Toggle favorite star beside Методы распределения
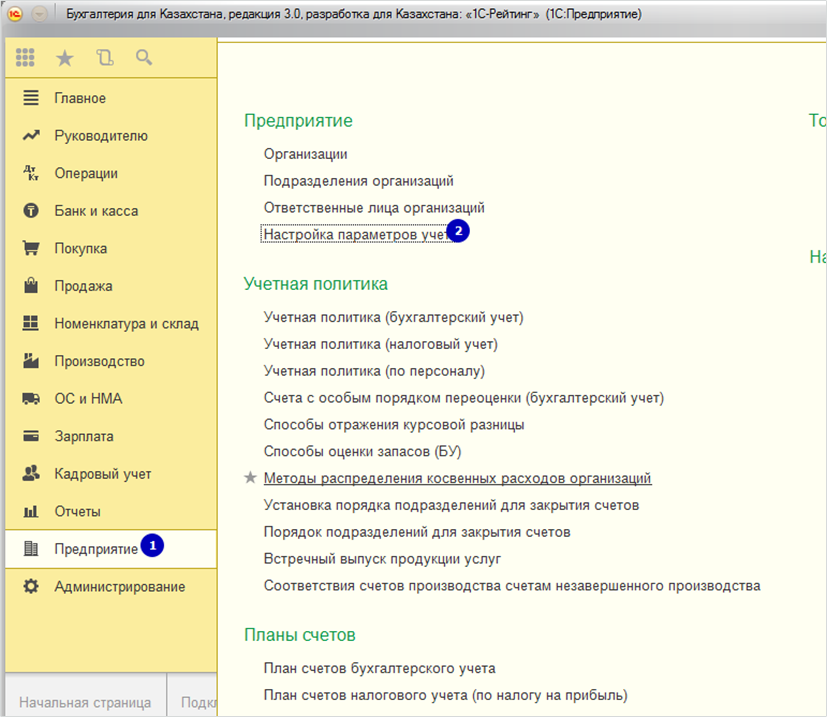The image size is (827, 717). click(250, 478)
